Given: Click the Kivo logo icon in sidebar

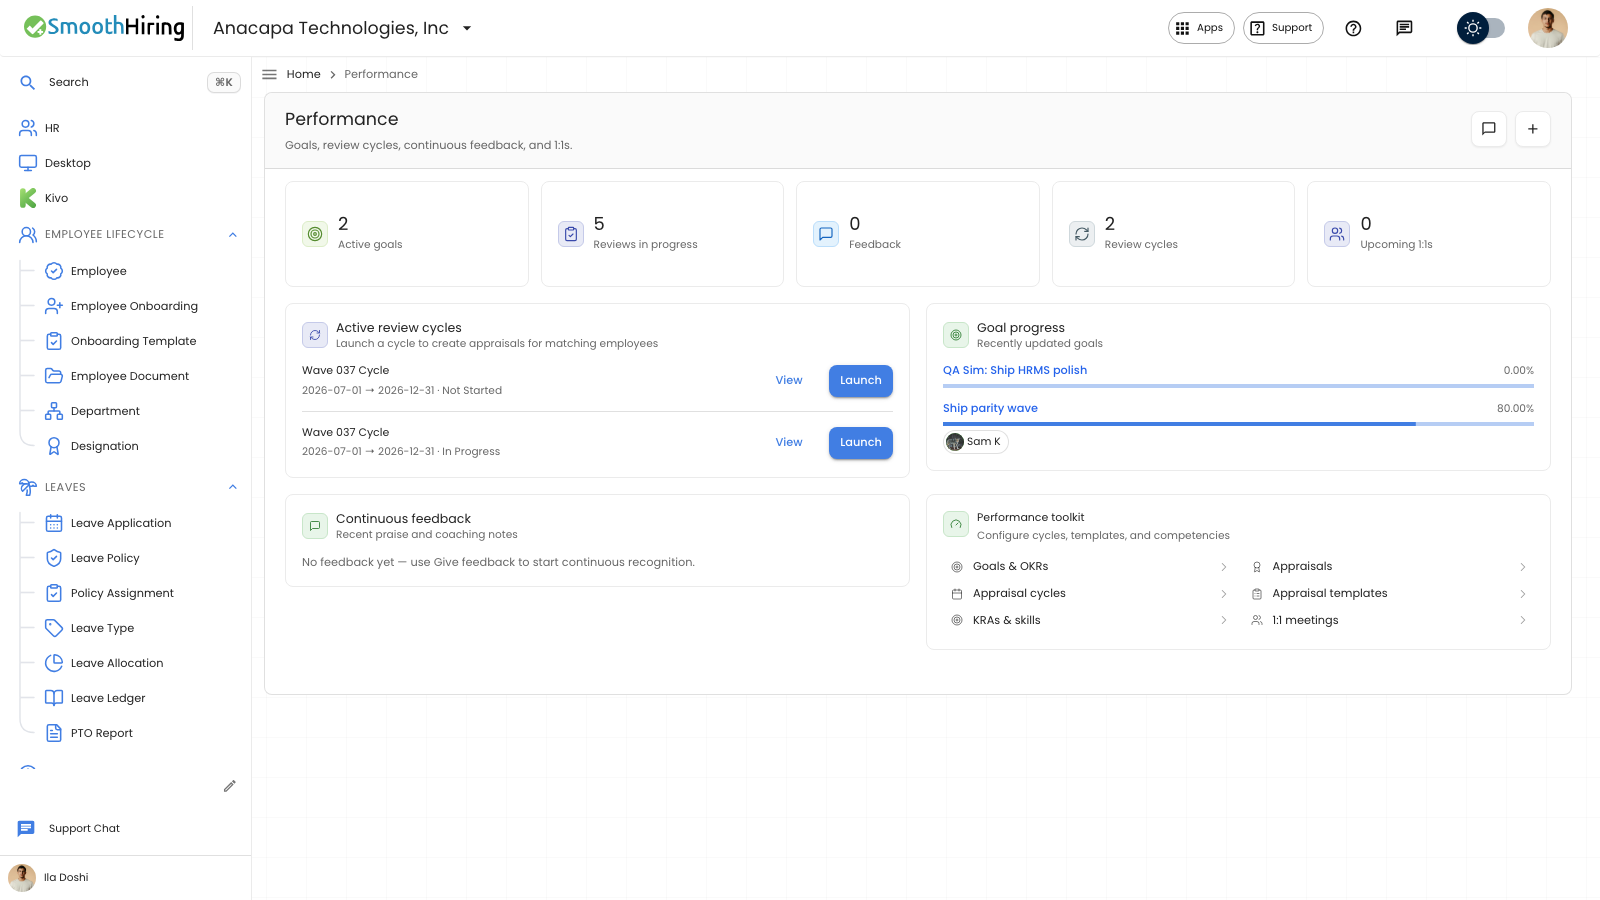Looking at the screenshot, I should tap(28, 198).
